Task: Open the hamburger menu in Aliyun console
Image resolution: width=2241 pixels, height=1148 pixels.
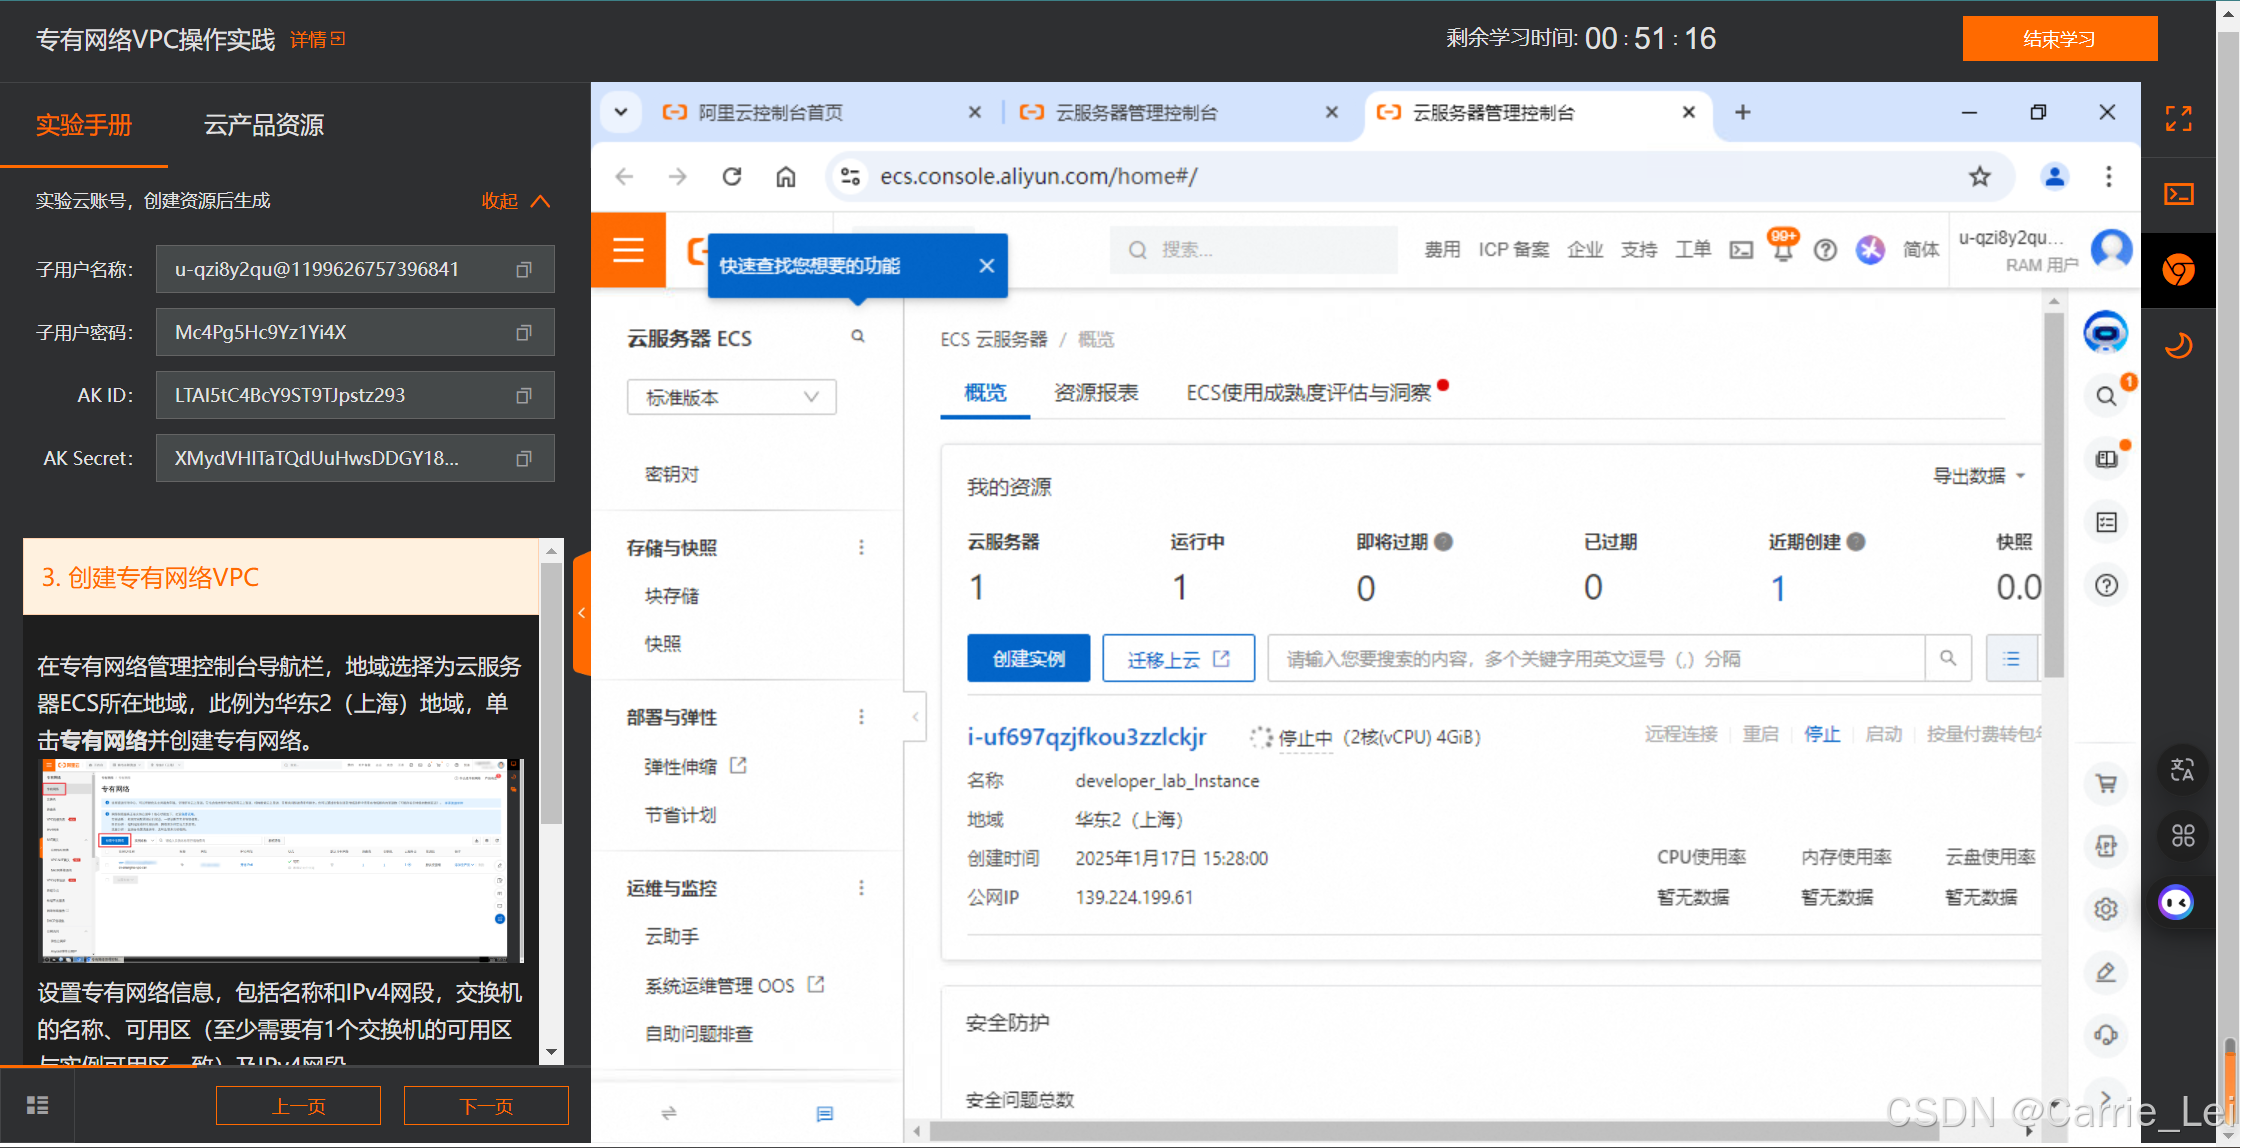Action: [628, 250]
